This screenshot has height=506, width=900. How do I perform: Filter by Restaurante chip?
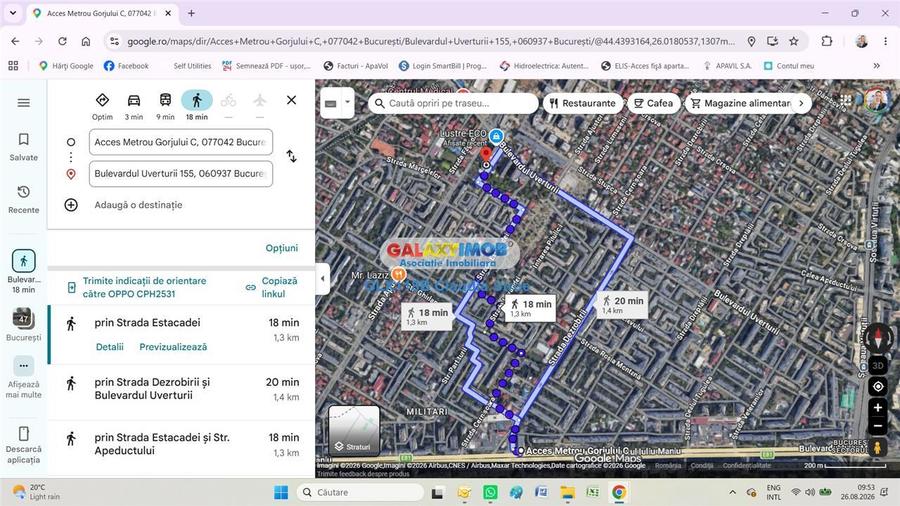[x=583, y=103]
